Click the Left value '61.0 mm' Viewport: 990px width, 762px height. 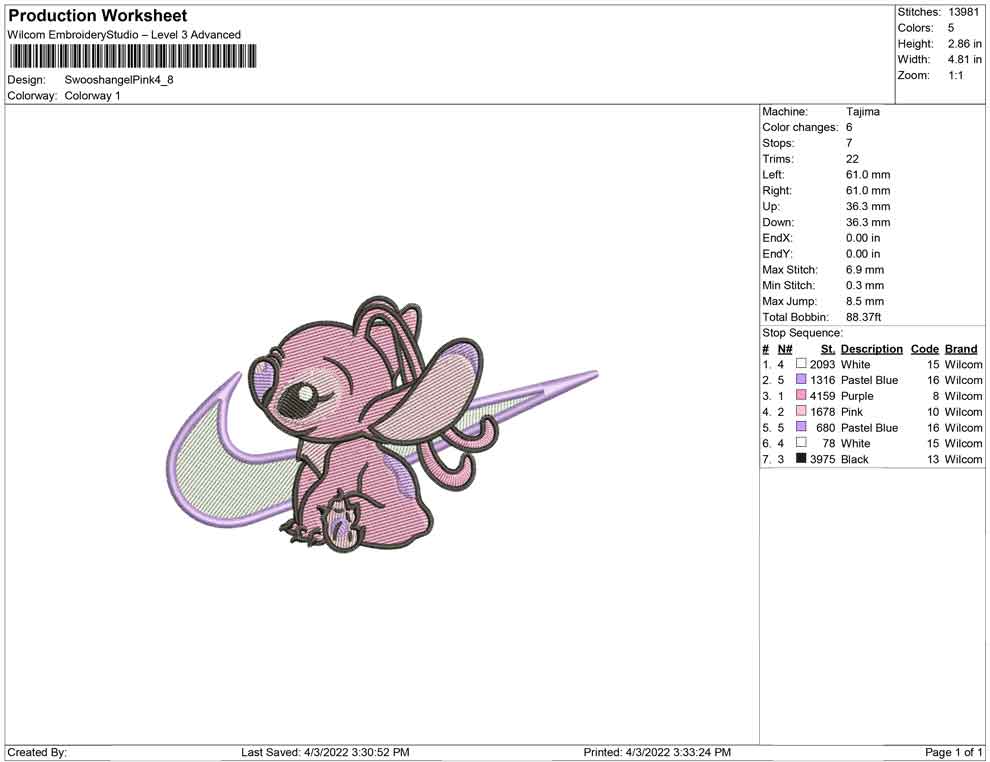868,175
